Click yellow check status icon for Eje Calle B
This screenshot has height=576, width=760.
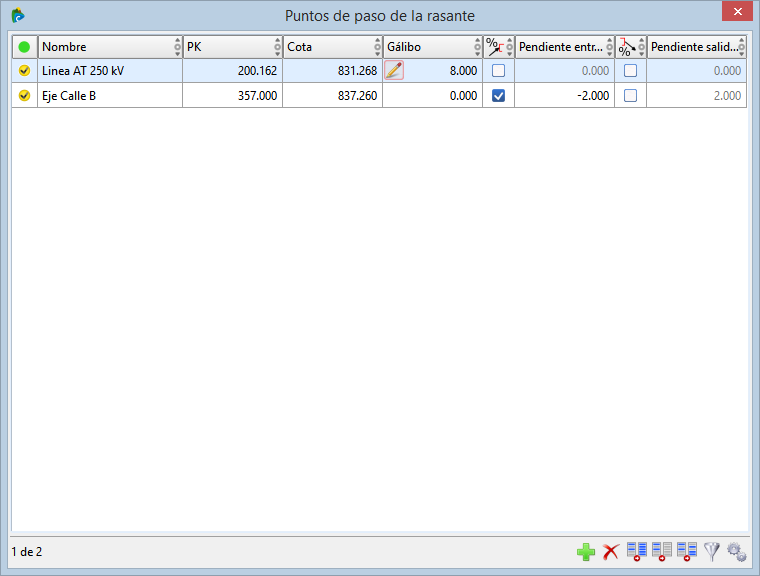[24, 96]
